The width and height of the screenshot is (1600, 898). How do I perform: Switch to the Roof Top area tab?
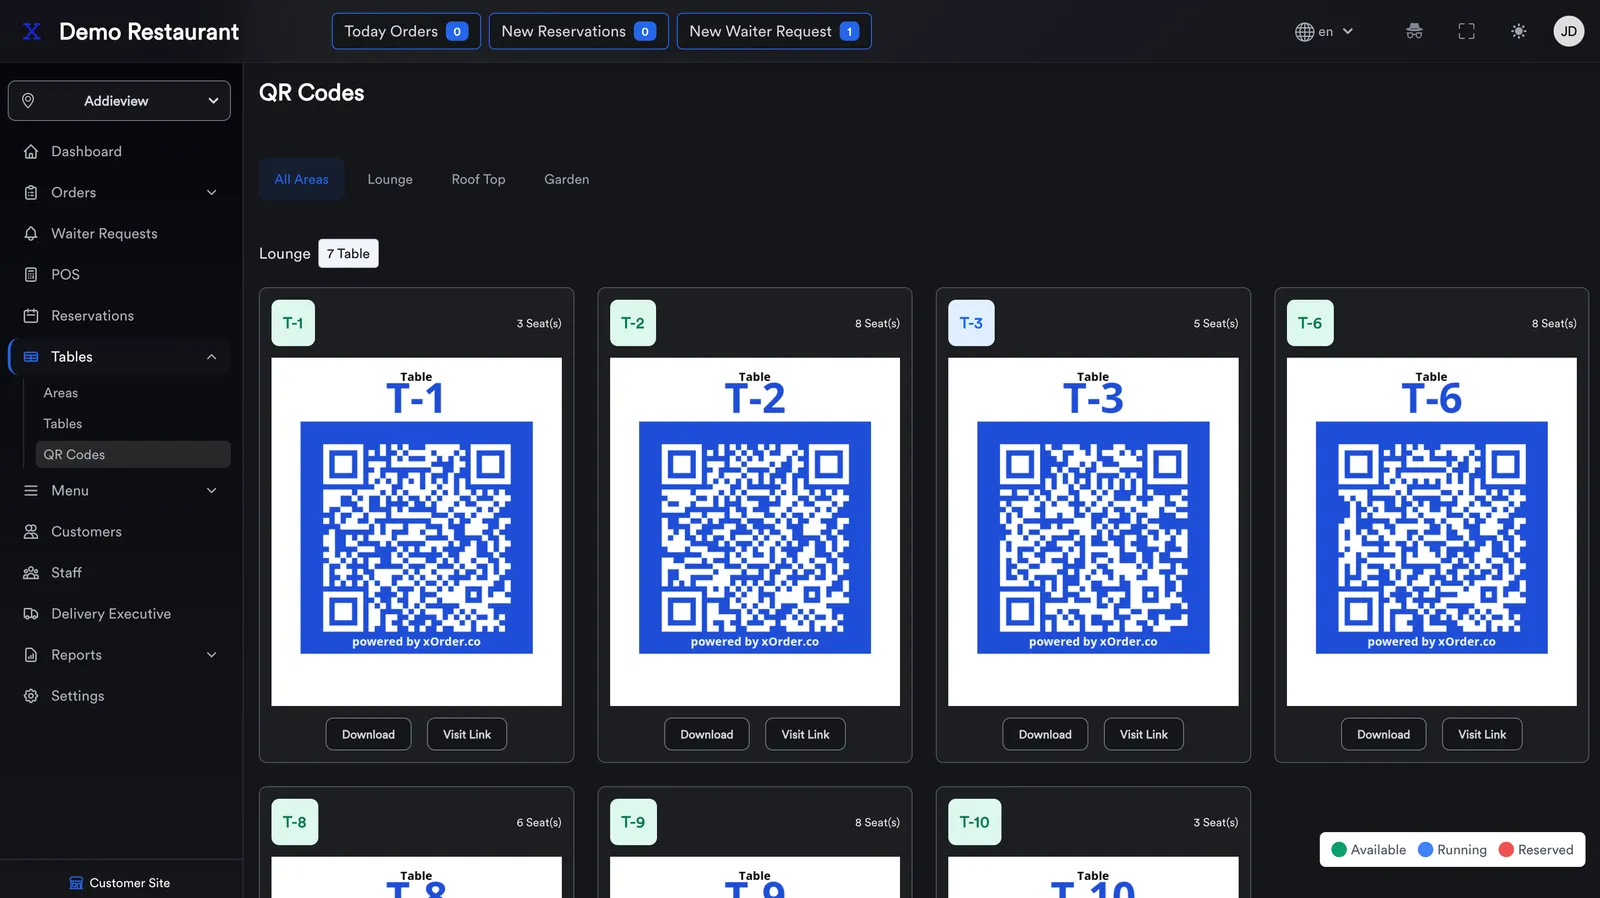click(478, 179)
